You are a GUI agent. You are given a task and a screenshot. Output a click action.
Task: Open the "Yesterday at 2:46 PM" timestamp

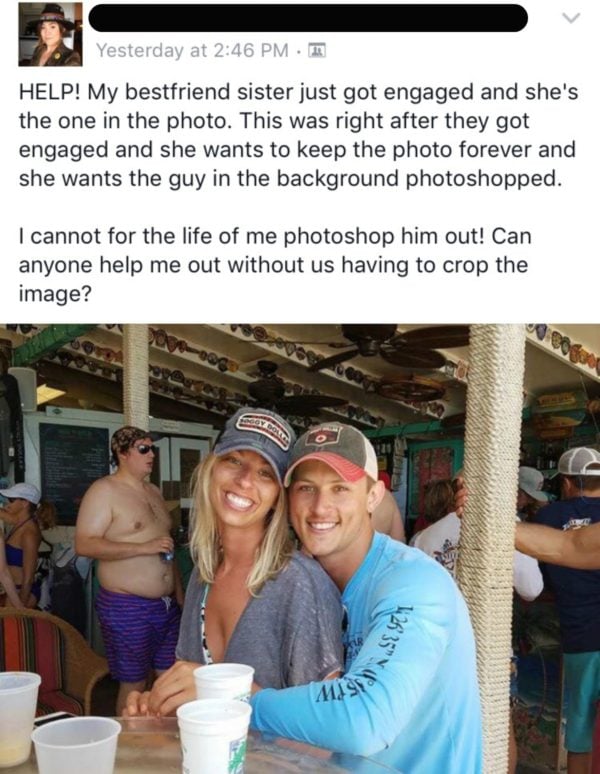(x=192, y=50)
